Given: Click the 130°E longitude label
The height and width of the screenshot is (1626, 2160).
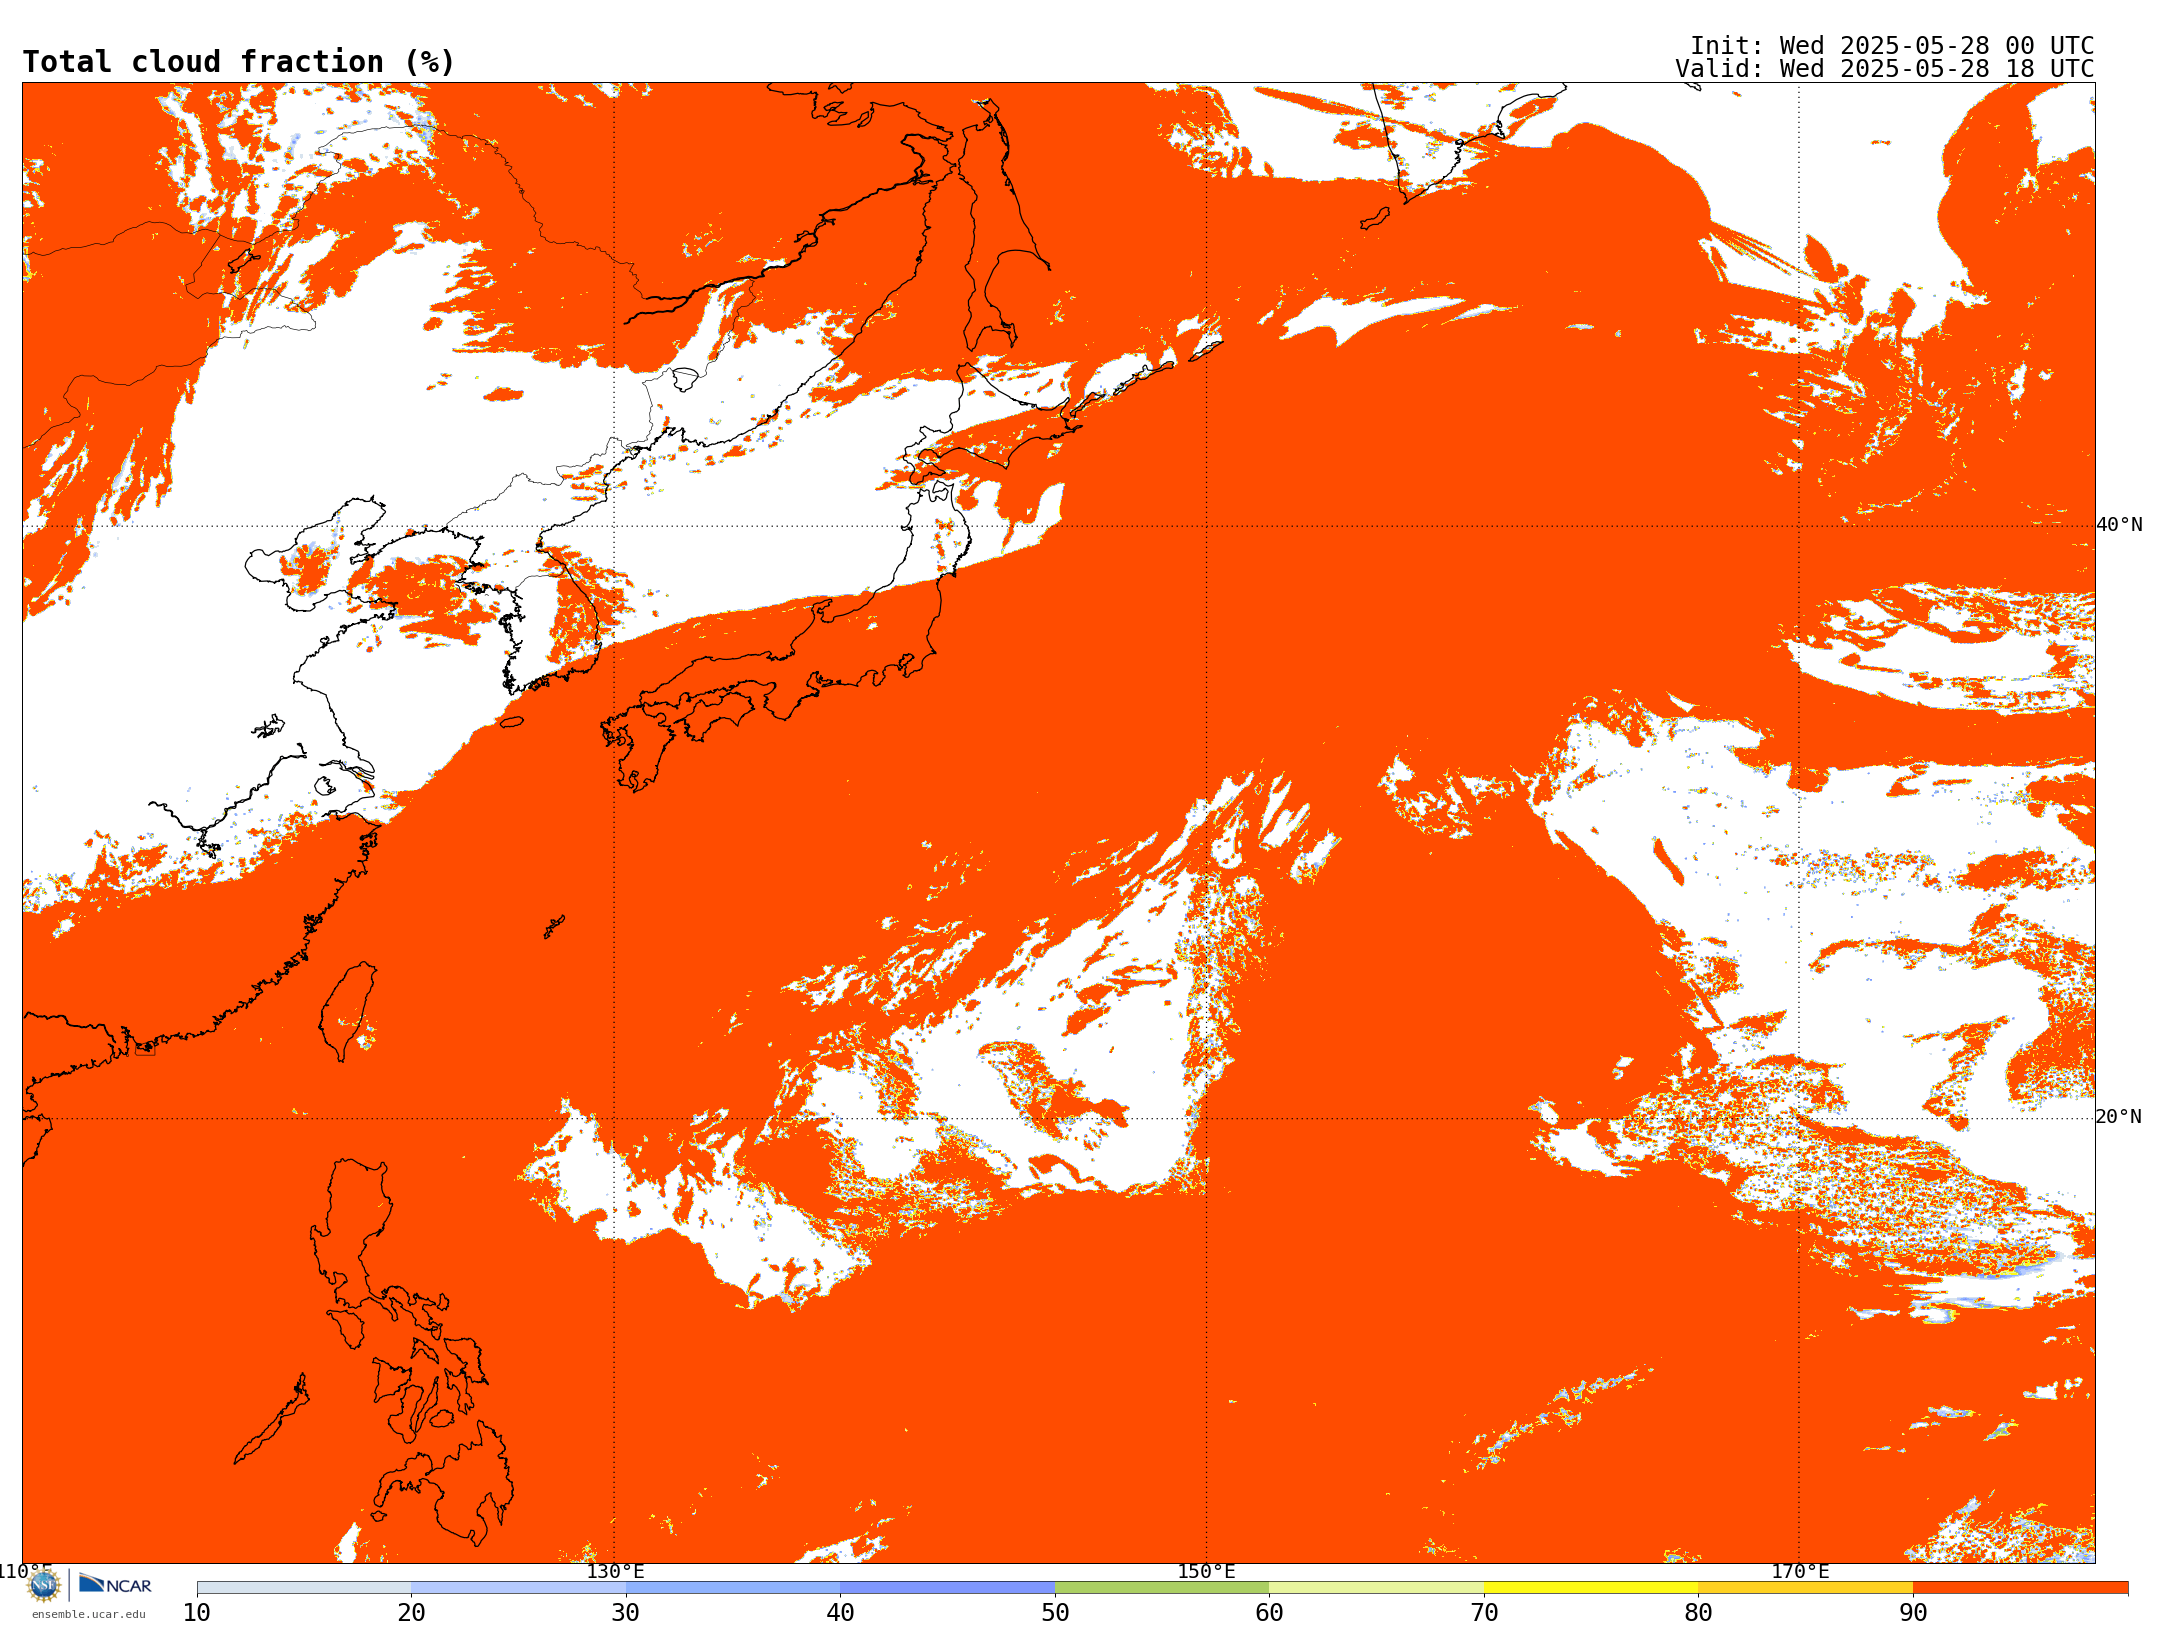Looking at the screenshot, I should [x=615, y=1572].
